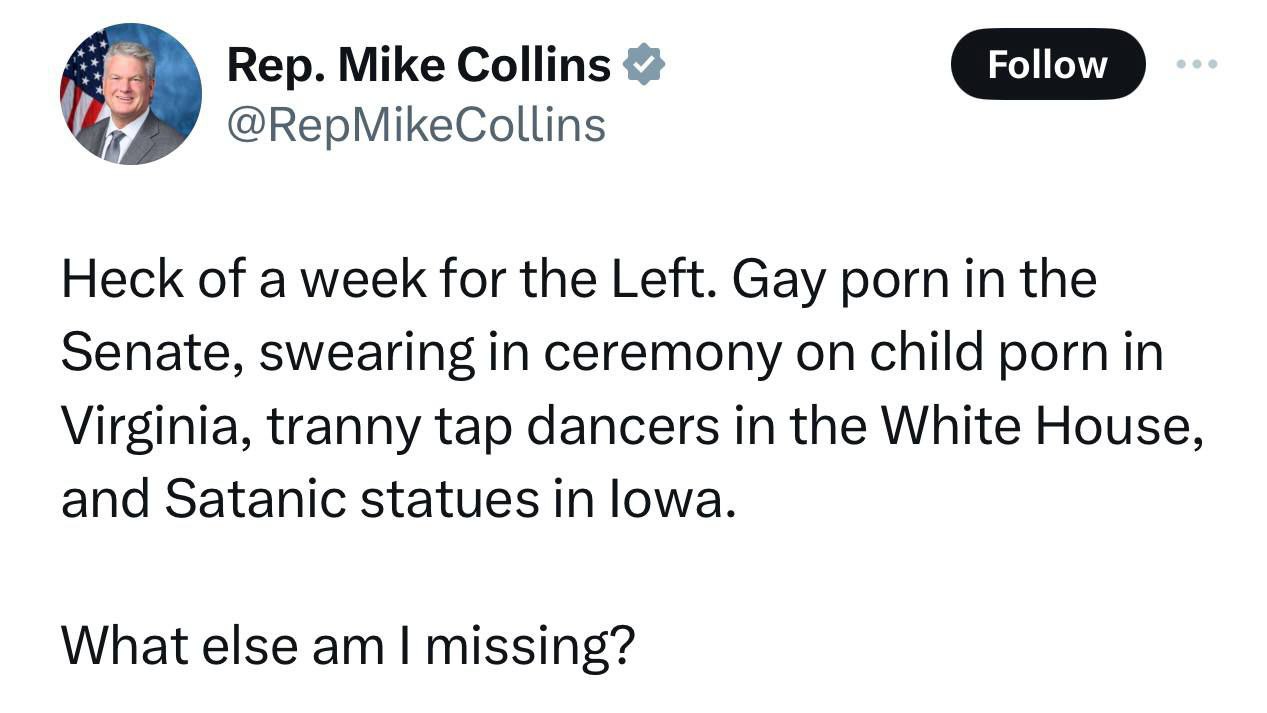Click the verified checkmark badge
This screenshot has height=713, width=1267.
point(644,66)
